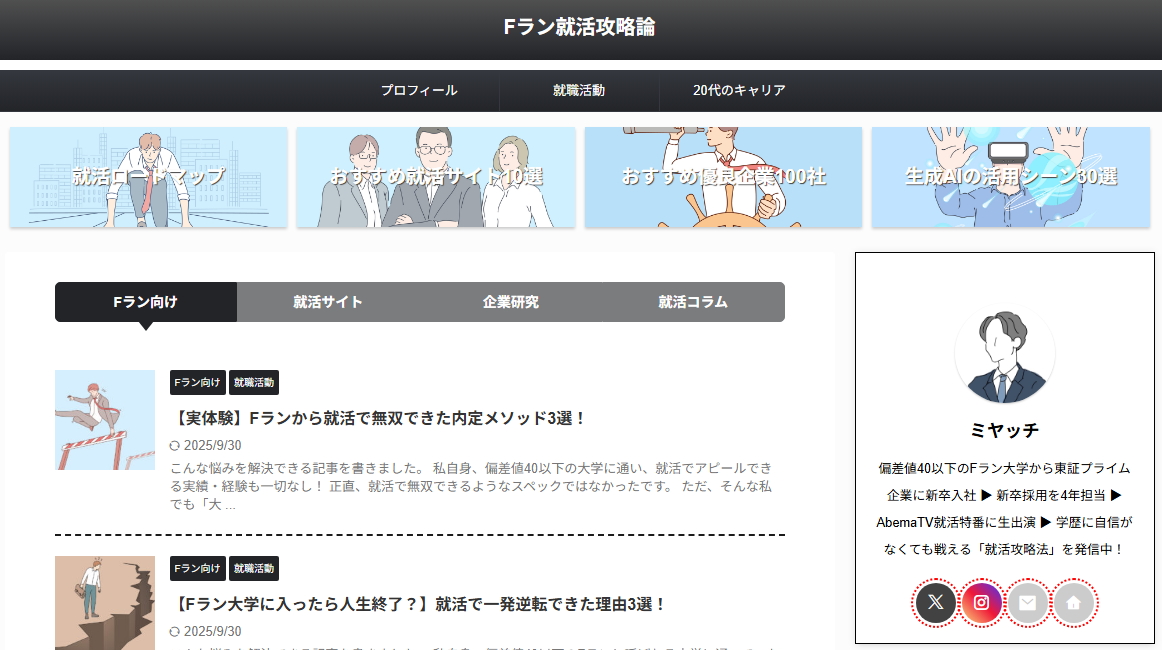Open the 生成AIの活用シーン30選 banner

tap(1011, 177)
